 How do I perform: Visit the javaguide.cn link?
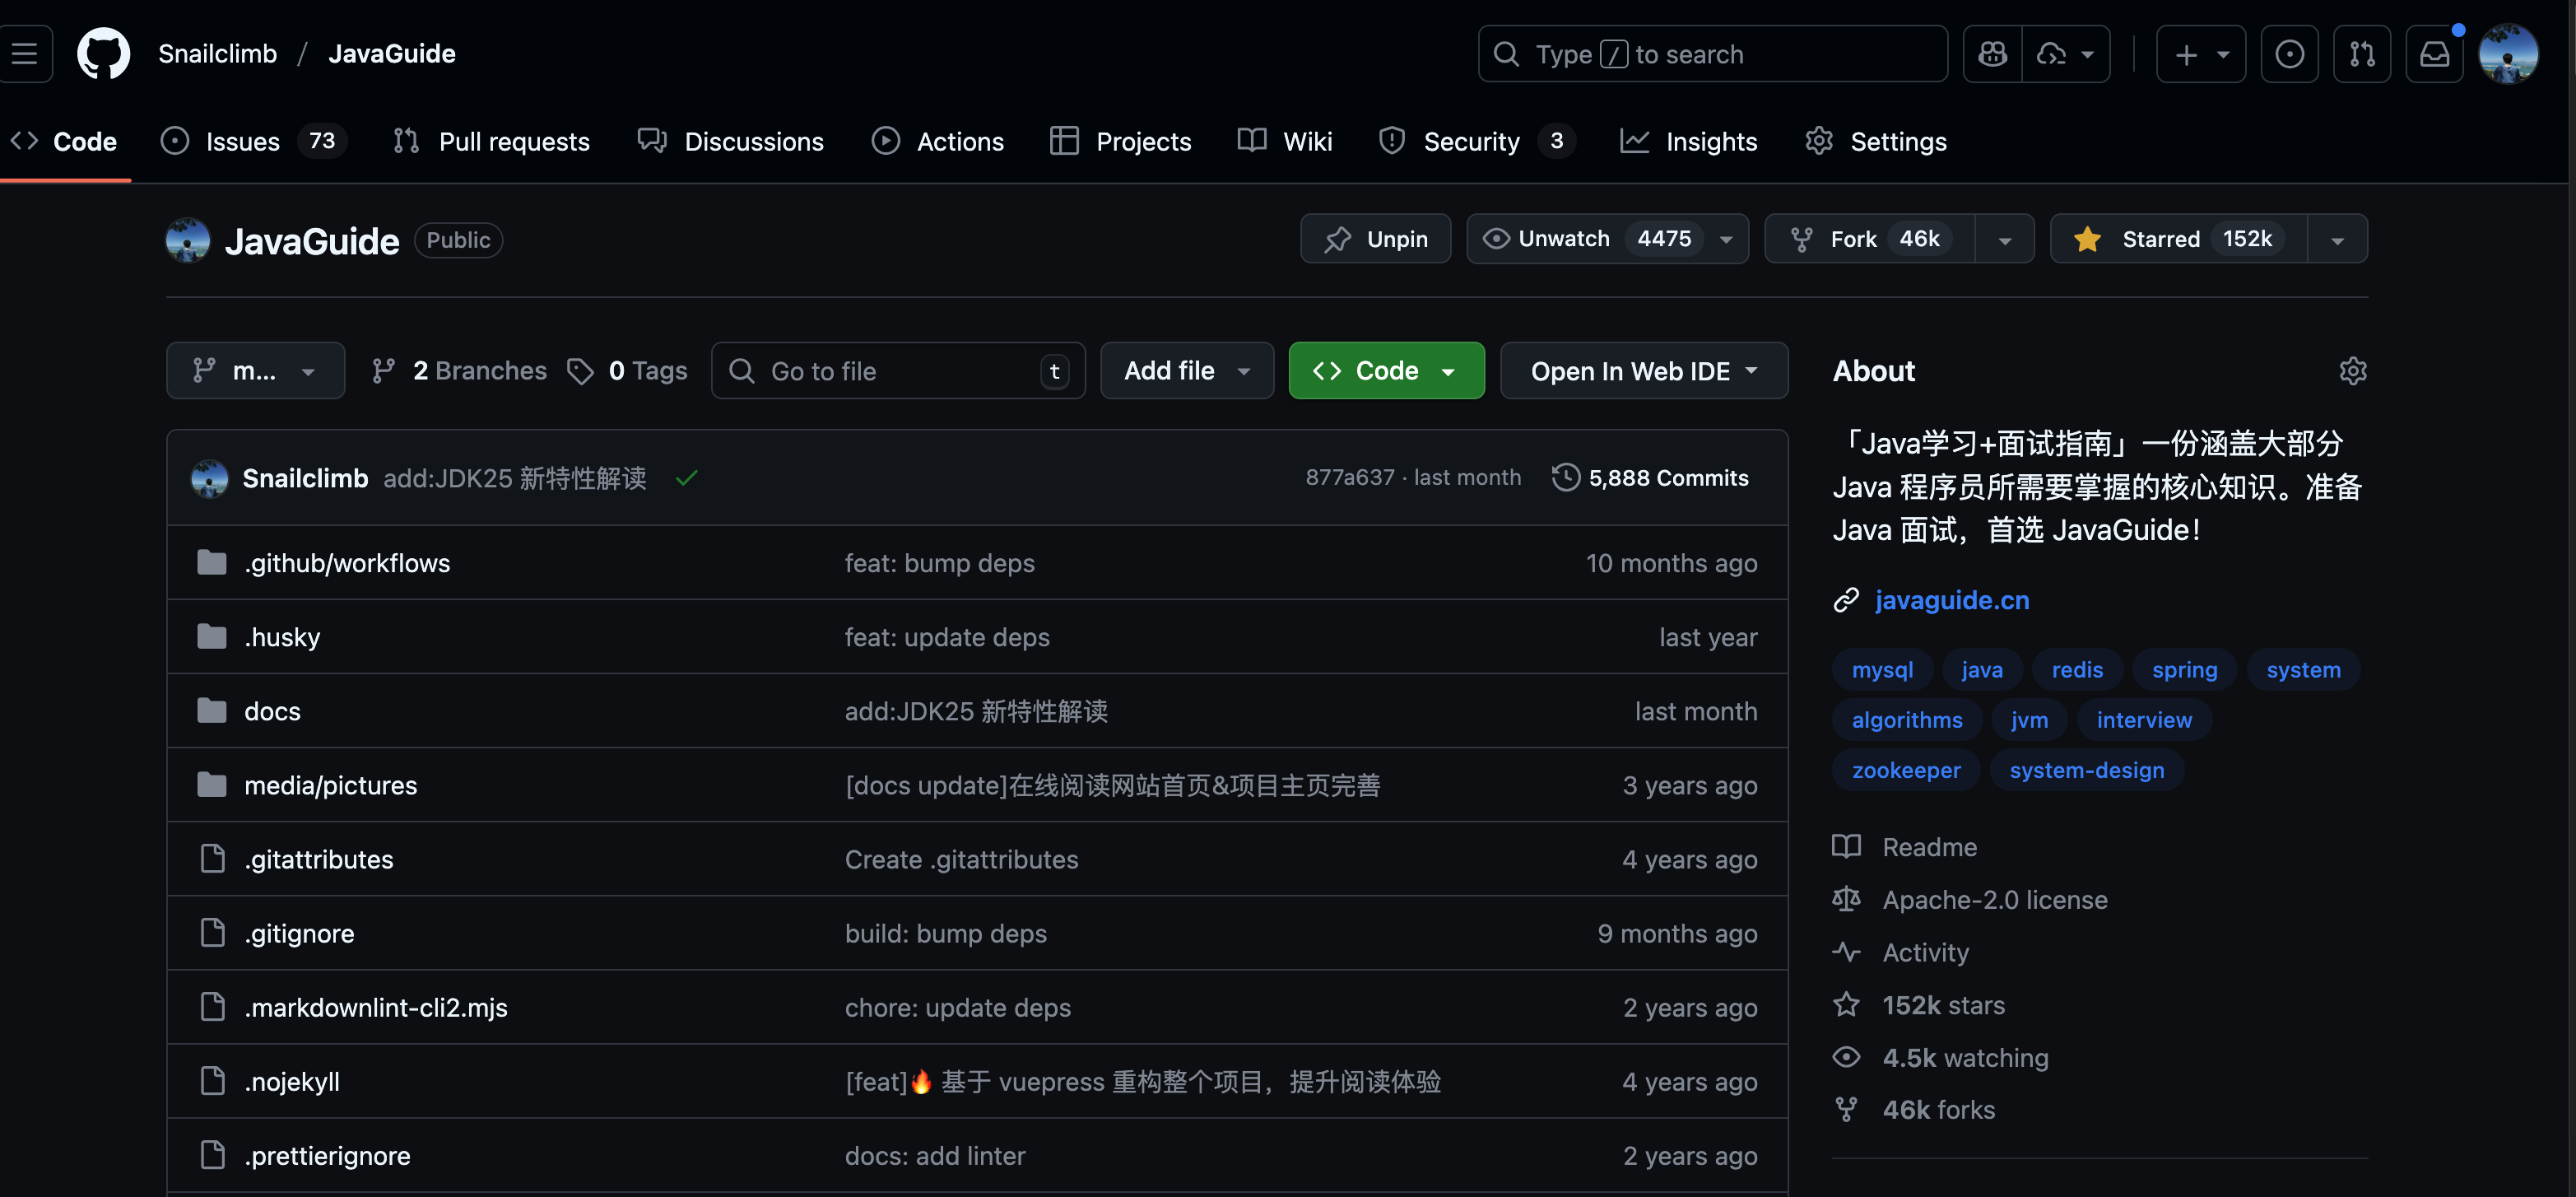click(x=1951, y=600)
